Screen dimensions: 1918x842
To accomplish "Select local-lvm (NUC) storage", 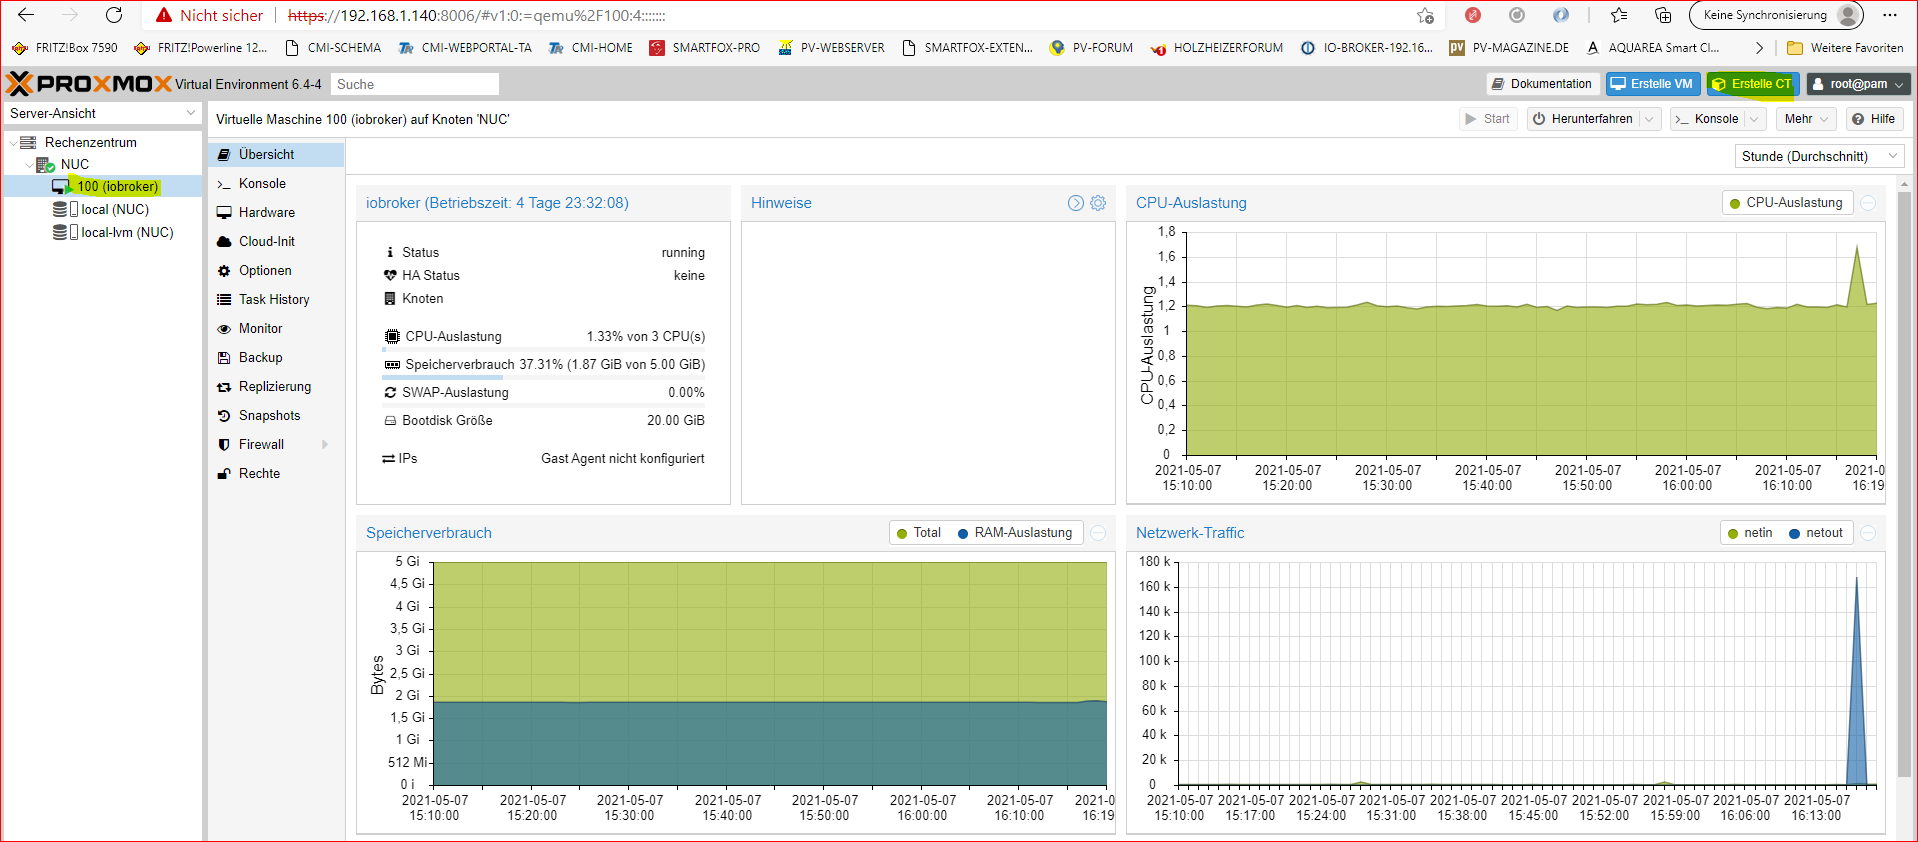I will point(127,232).
